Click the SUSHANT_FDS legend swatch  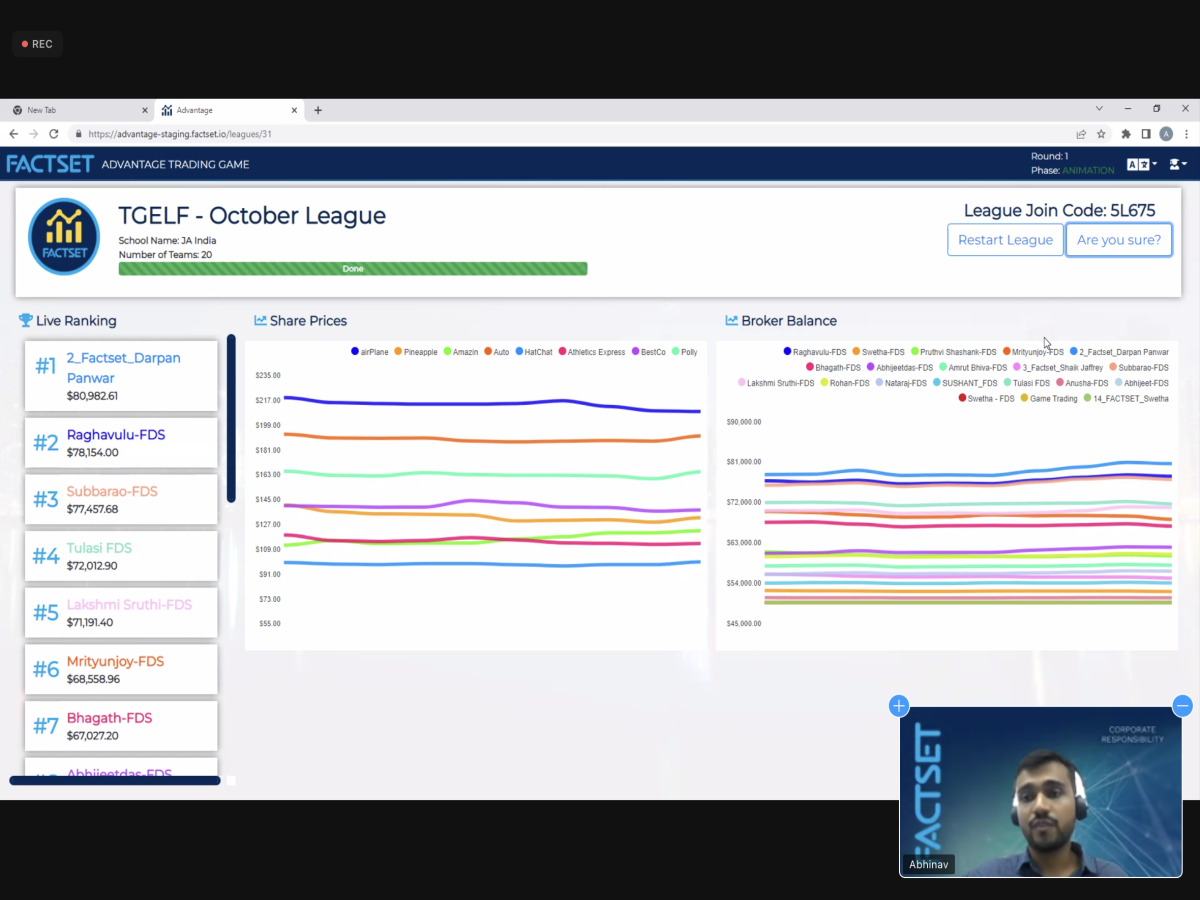[936, 383]
